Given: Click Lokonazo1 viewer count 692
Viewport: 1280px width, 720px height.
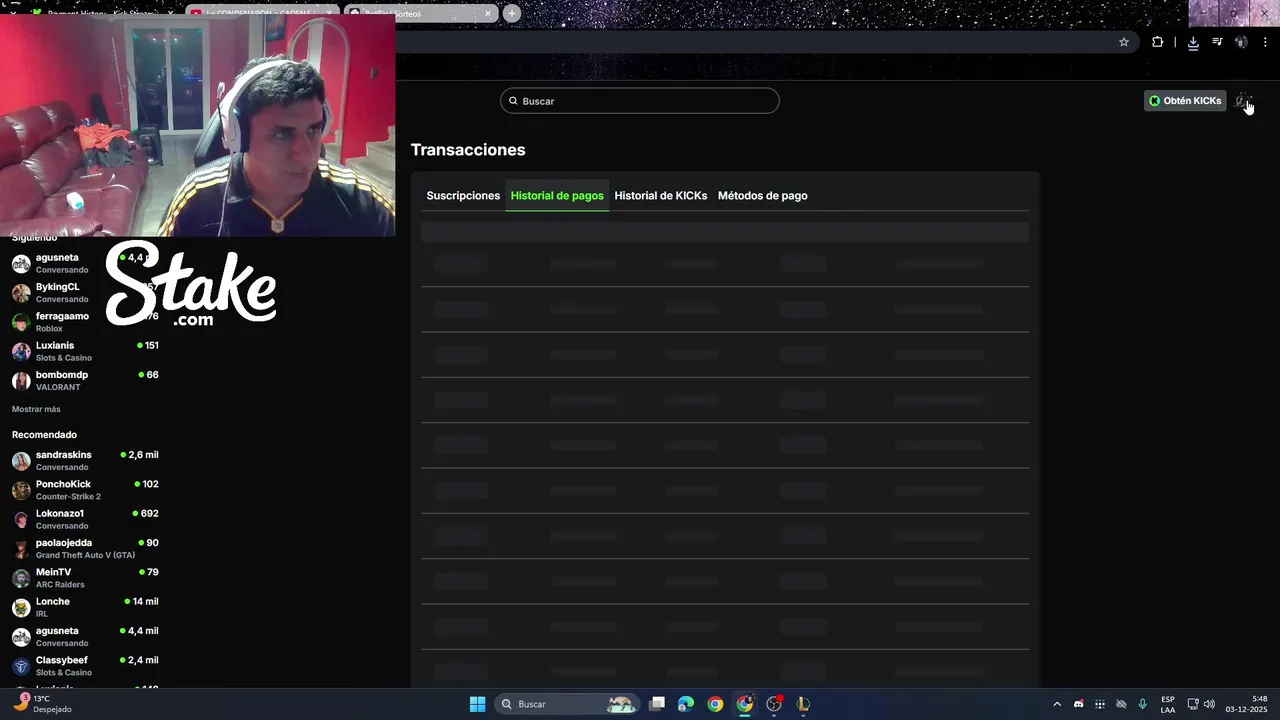Looking at the screenshot, I should pos(150,514).
